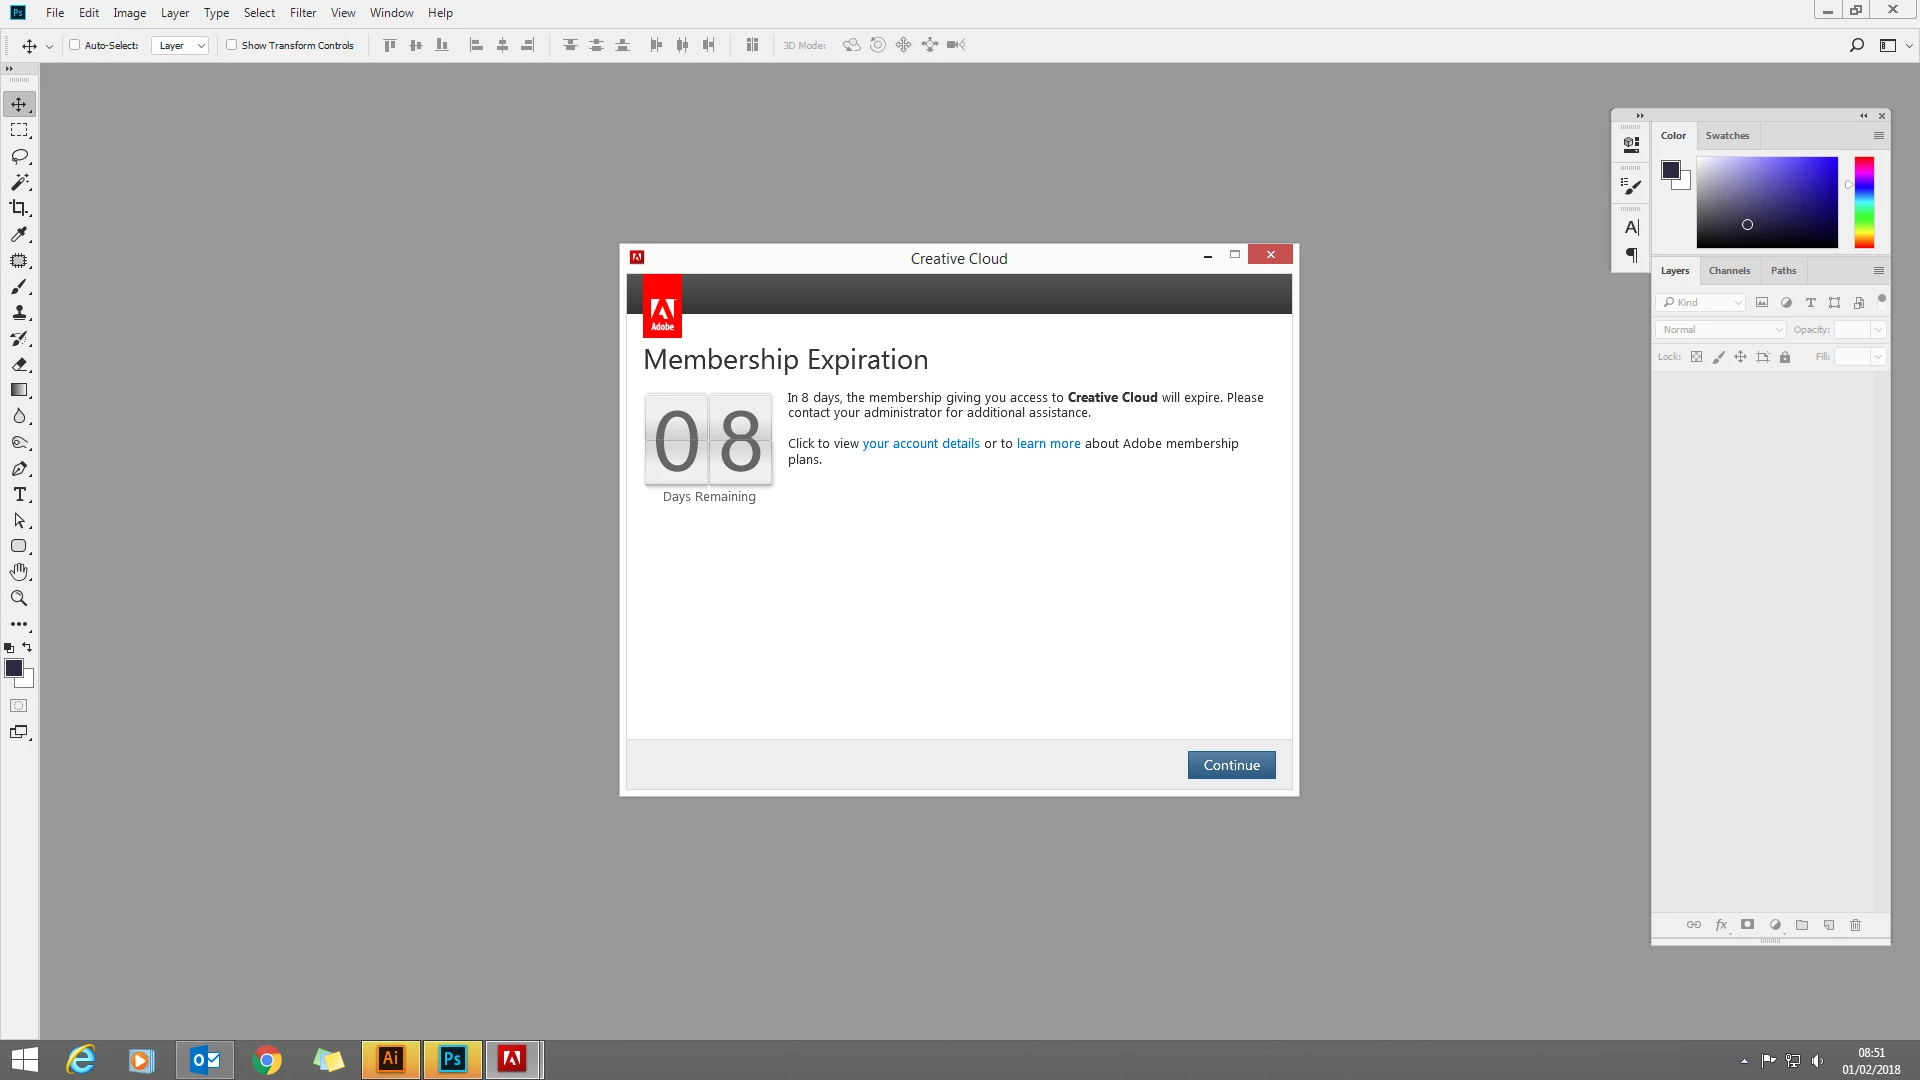Click the Continue button

click(x=1231, y=765)
